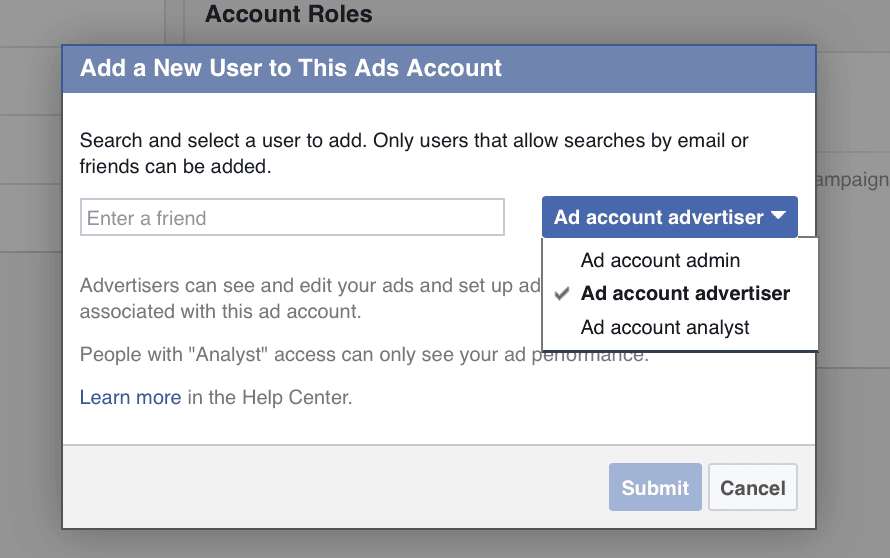Click the white caret arrow on role button
Viewport: 890px width, 558px height.
778,216
